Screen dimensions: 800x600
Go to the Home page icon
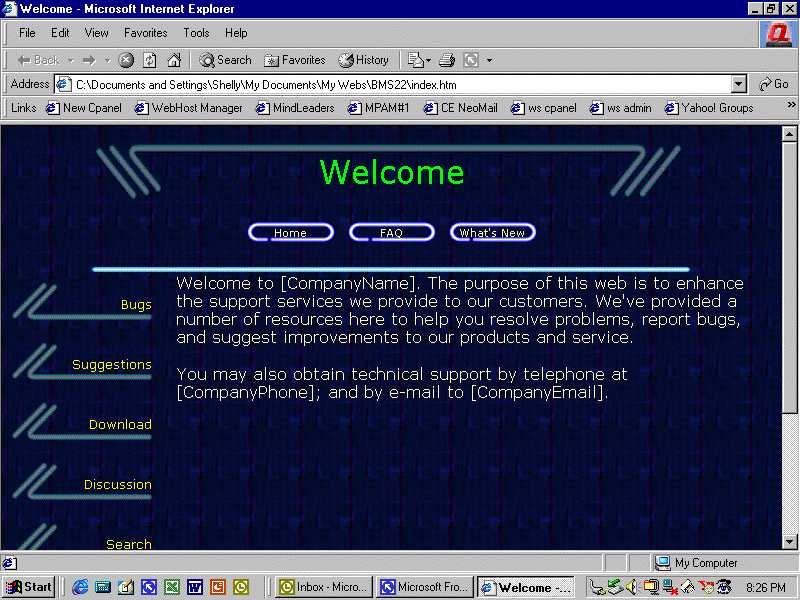pos(174,61)
